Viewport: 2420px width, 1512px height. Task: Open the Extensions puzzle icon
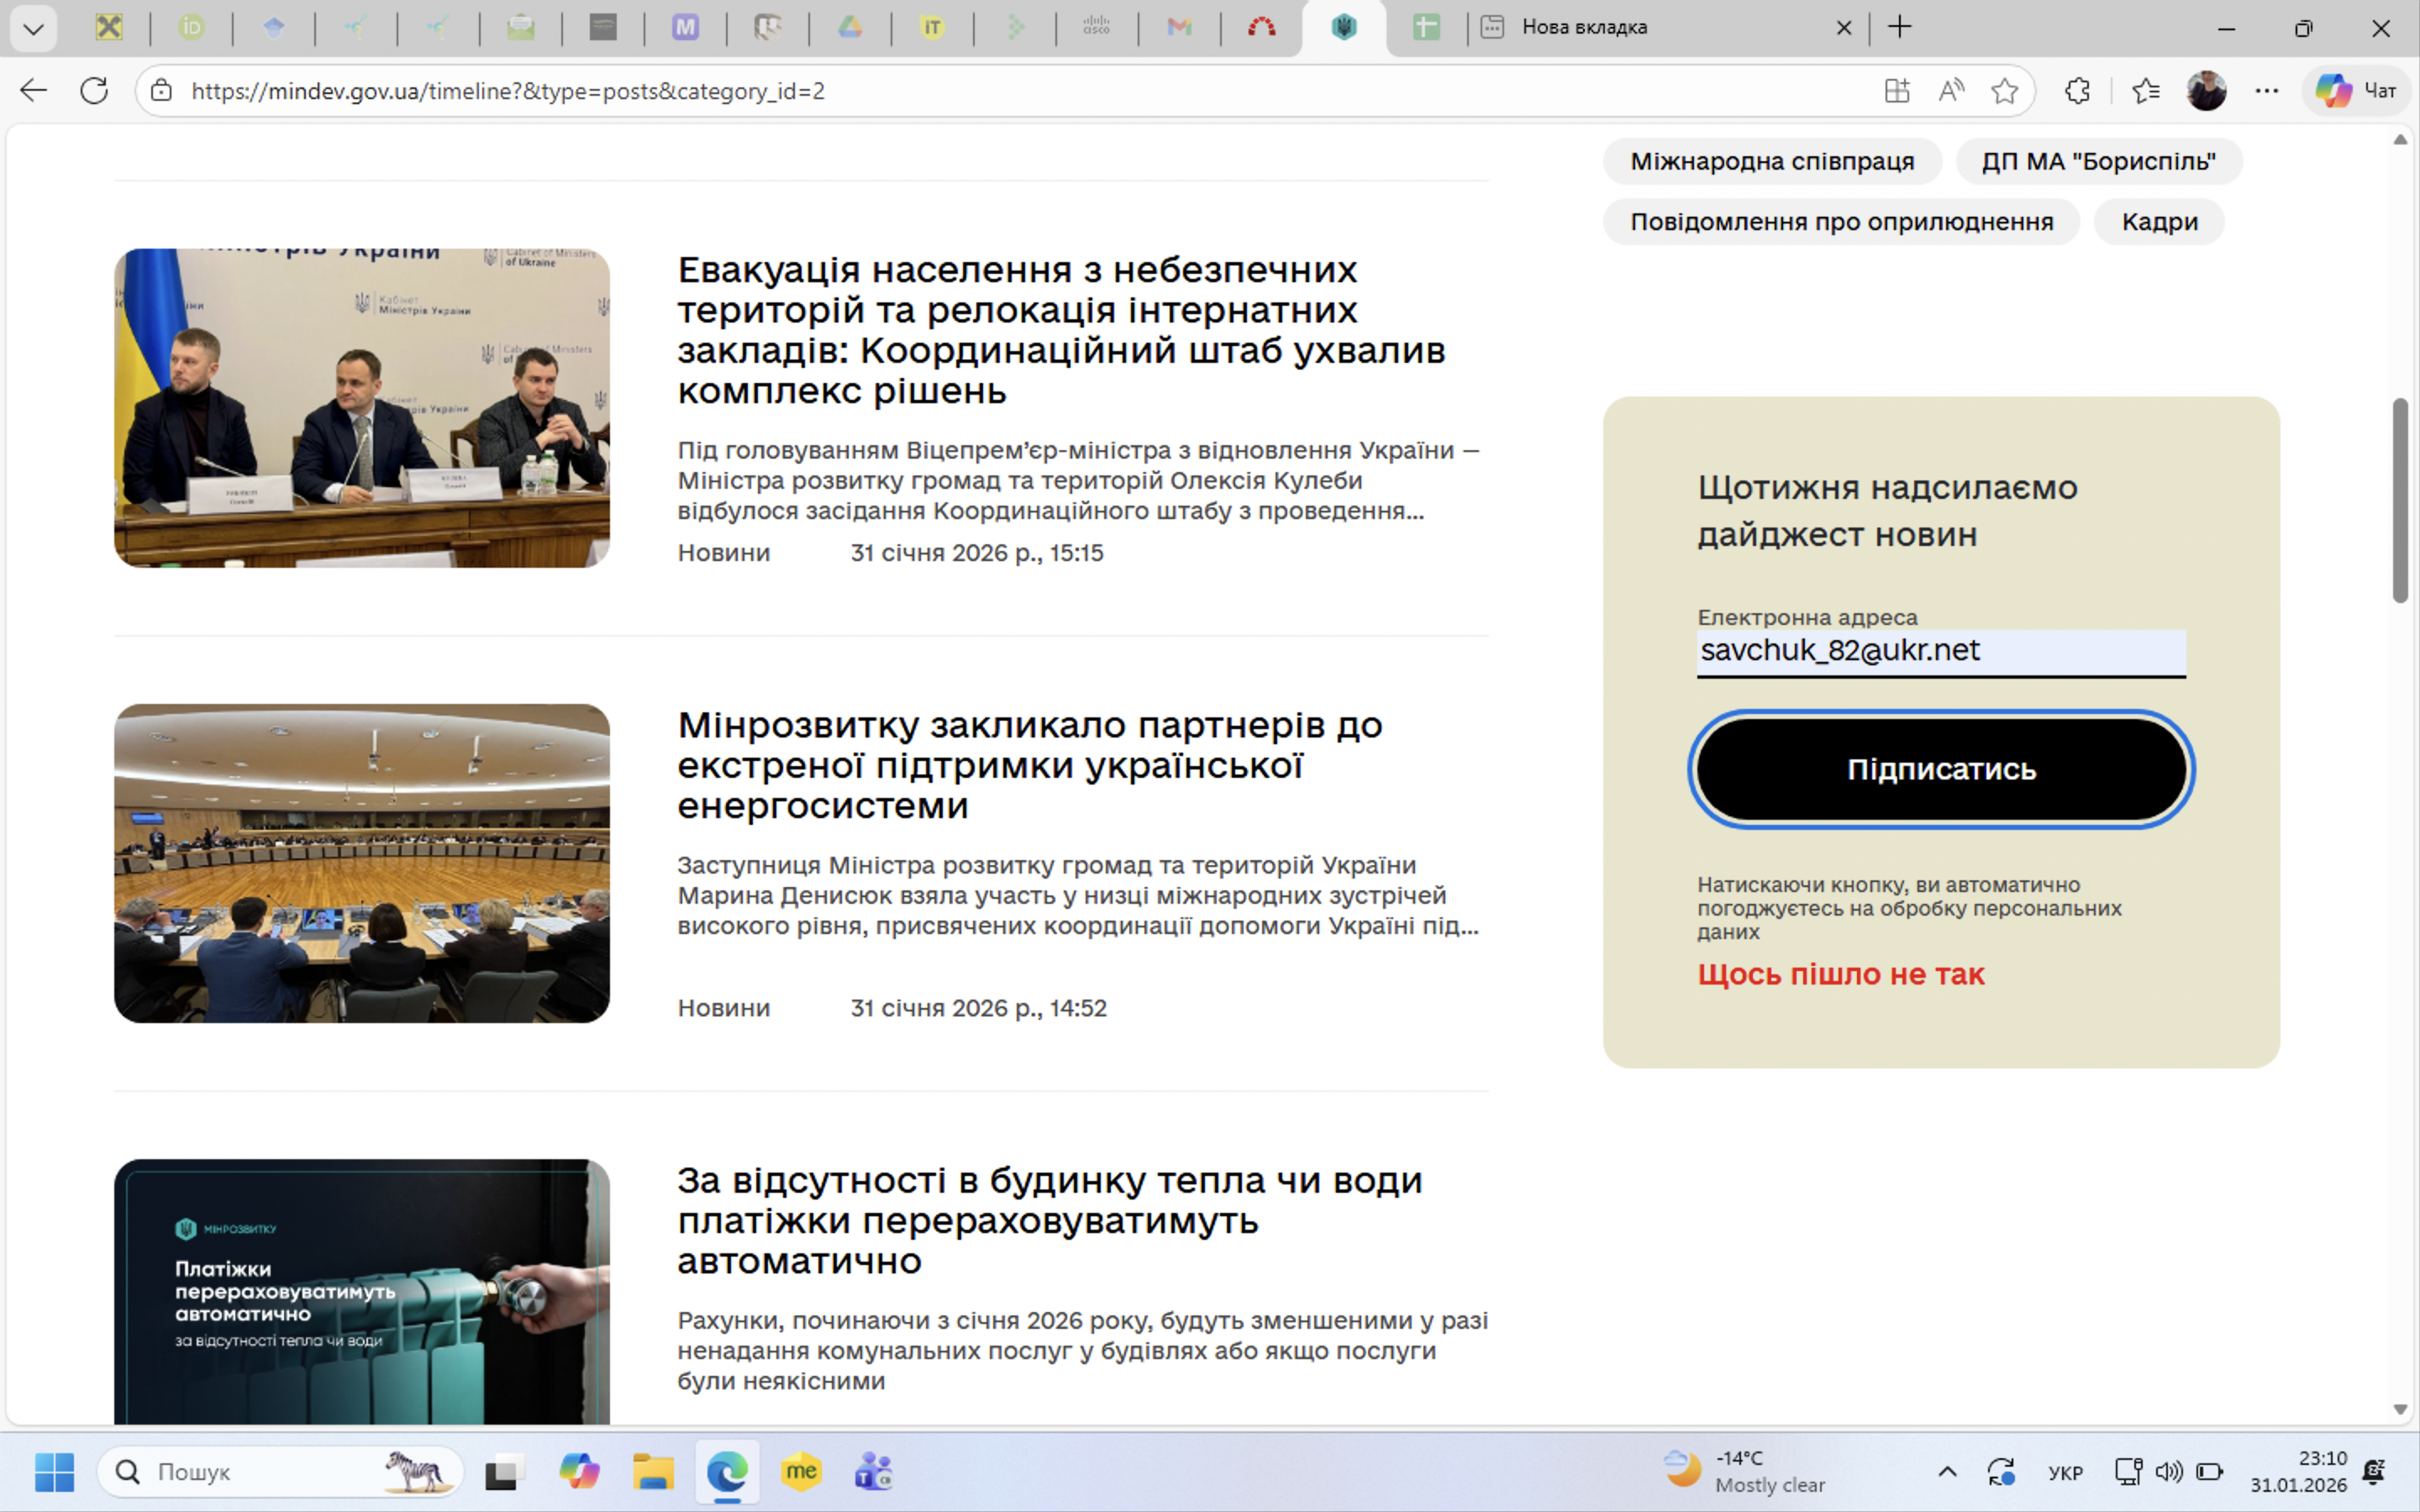(x=2077, y=91)
